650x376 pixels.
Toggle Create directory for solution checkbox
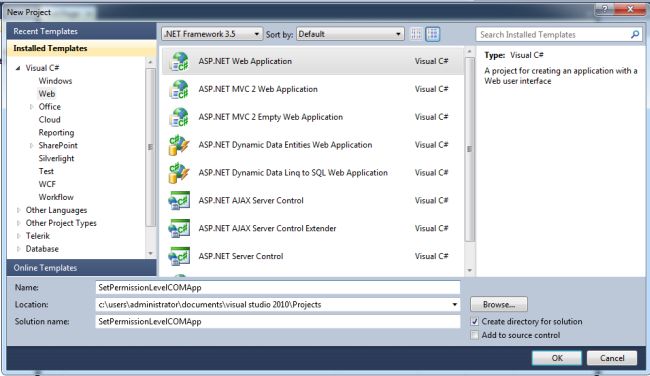pos(475,322)
